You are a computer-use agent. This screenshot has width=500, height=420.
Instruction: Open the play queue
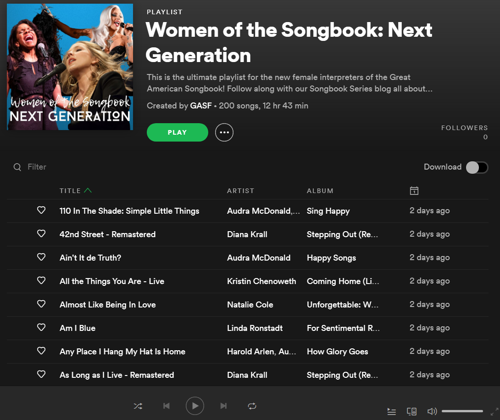click(x=392, y=412)
